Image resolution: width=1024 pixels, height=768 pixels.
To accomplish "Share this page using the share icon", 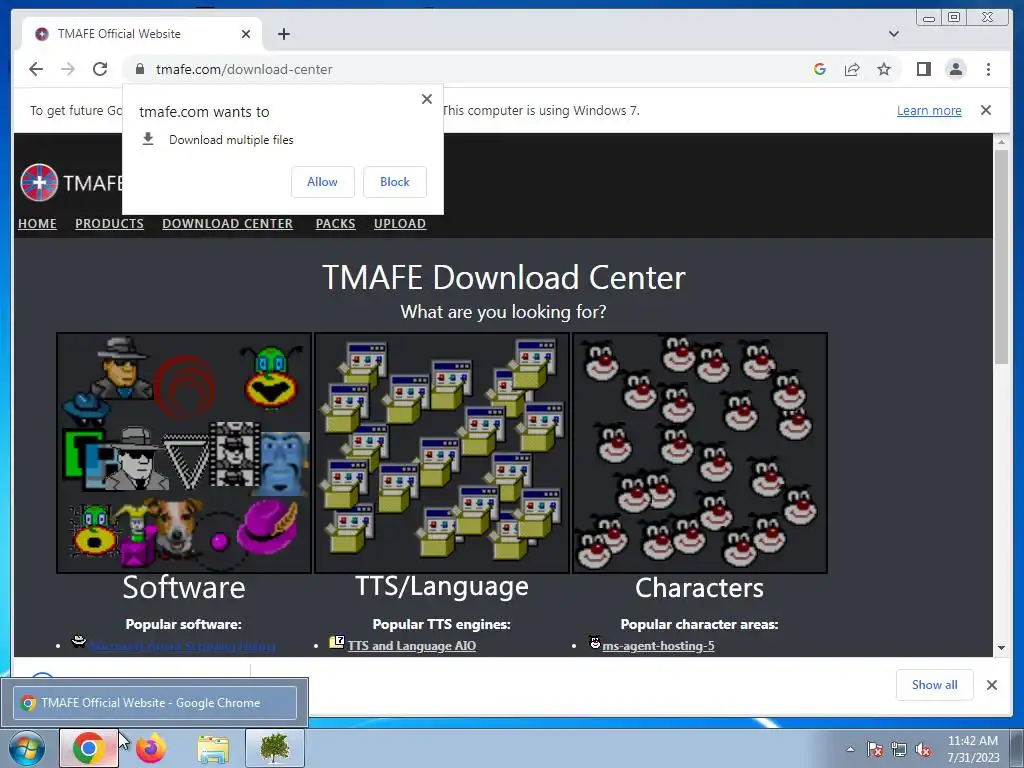I will pyautogui.click(x=852, y=69).
